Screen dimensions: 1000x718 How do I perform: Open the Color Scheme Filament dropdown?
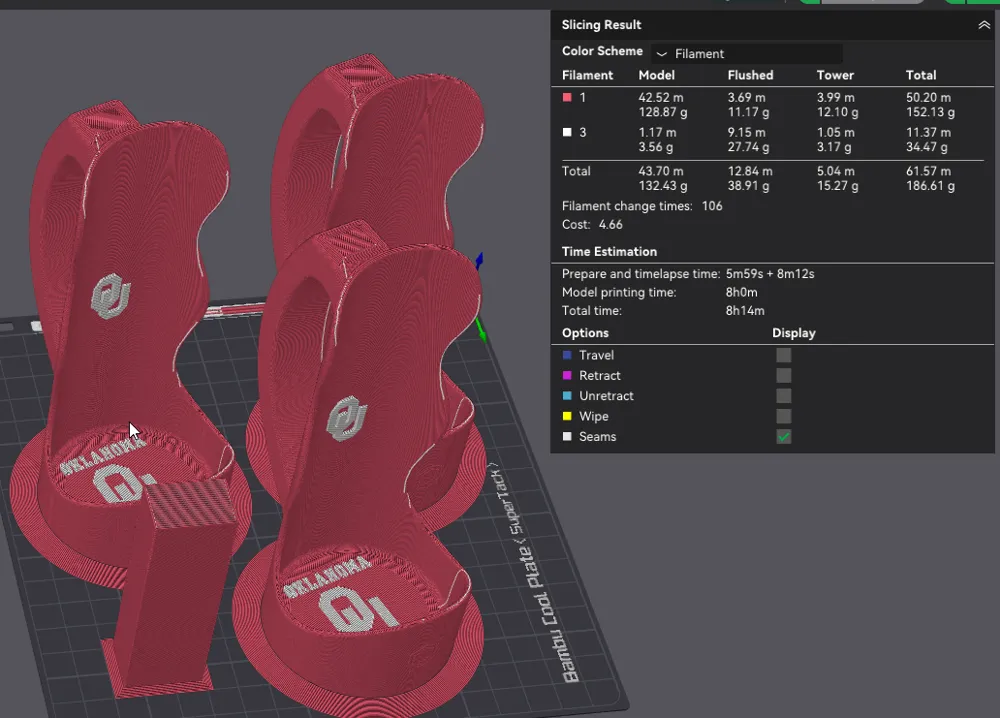(747, 54)
